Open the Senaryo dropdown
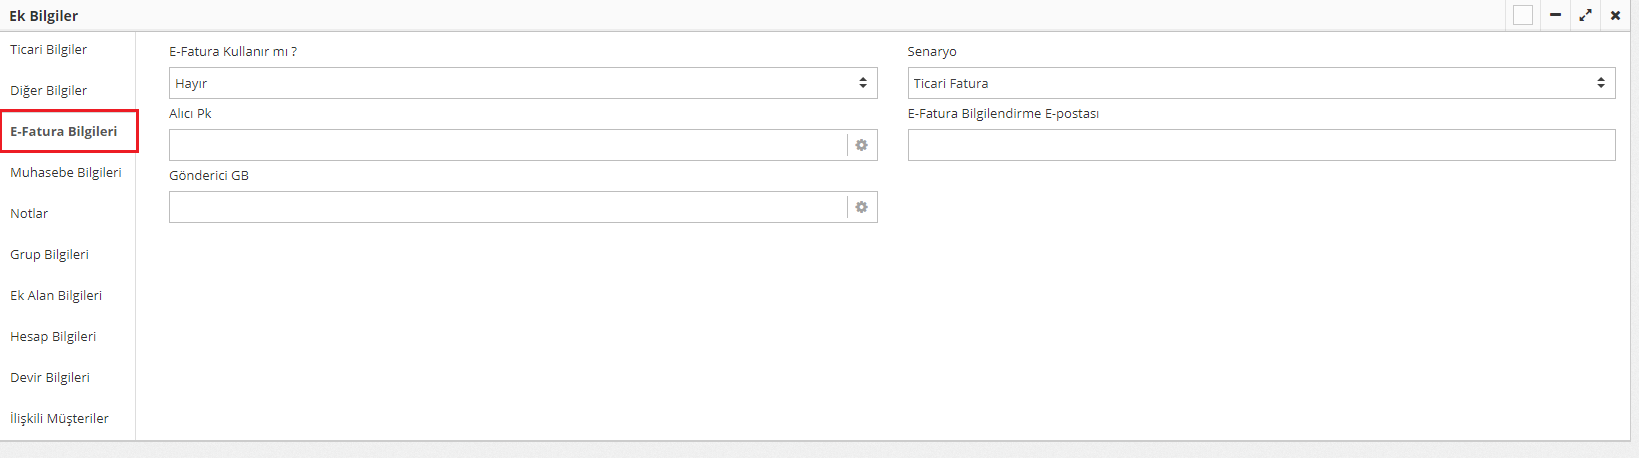Viewport: 1639px width, 458px height. [1260, 83]
